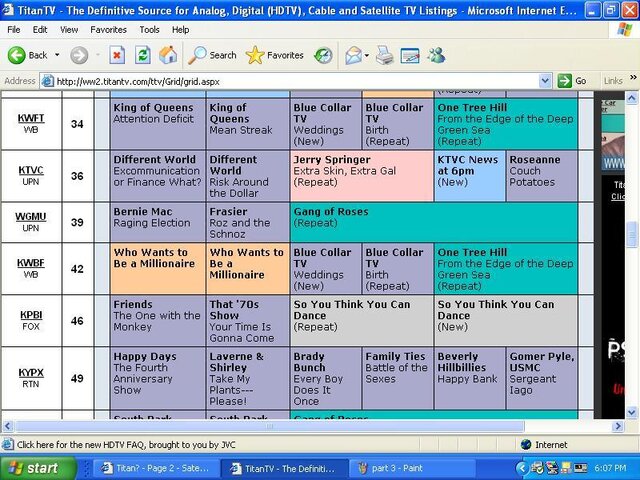This screenshot has height=480, width=640.
Task: Open History clock icon
Action: (323, 56)
